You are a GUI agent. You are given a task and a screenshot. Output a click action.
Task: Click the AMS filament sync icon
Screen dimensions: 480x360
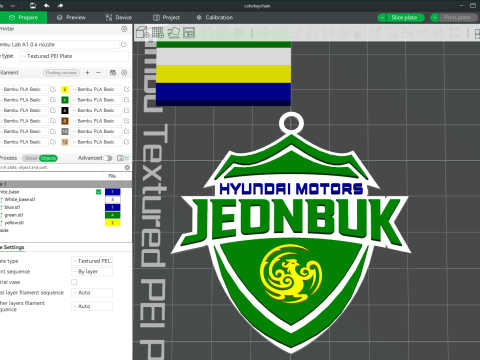[113, 72]
